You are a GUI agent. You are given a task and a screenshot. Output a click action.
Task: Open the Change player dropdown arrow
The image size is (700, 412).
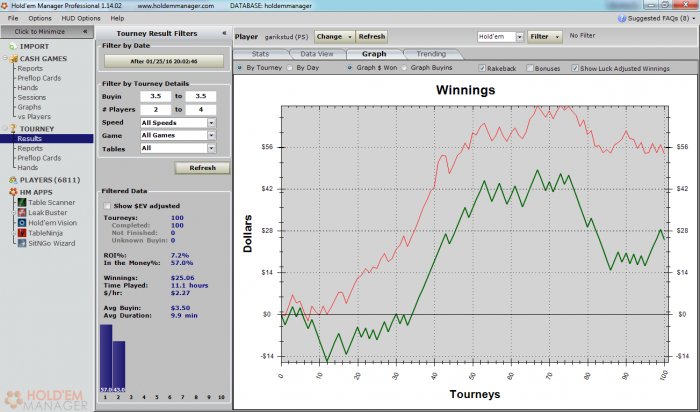(x=350, y=37)
